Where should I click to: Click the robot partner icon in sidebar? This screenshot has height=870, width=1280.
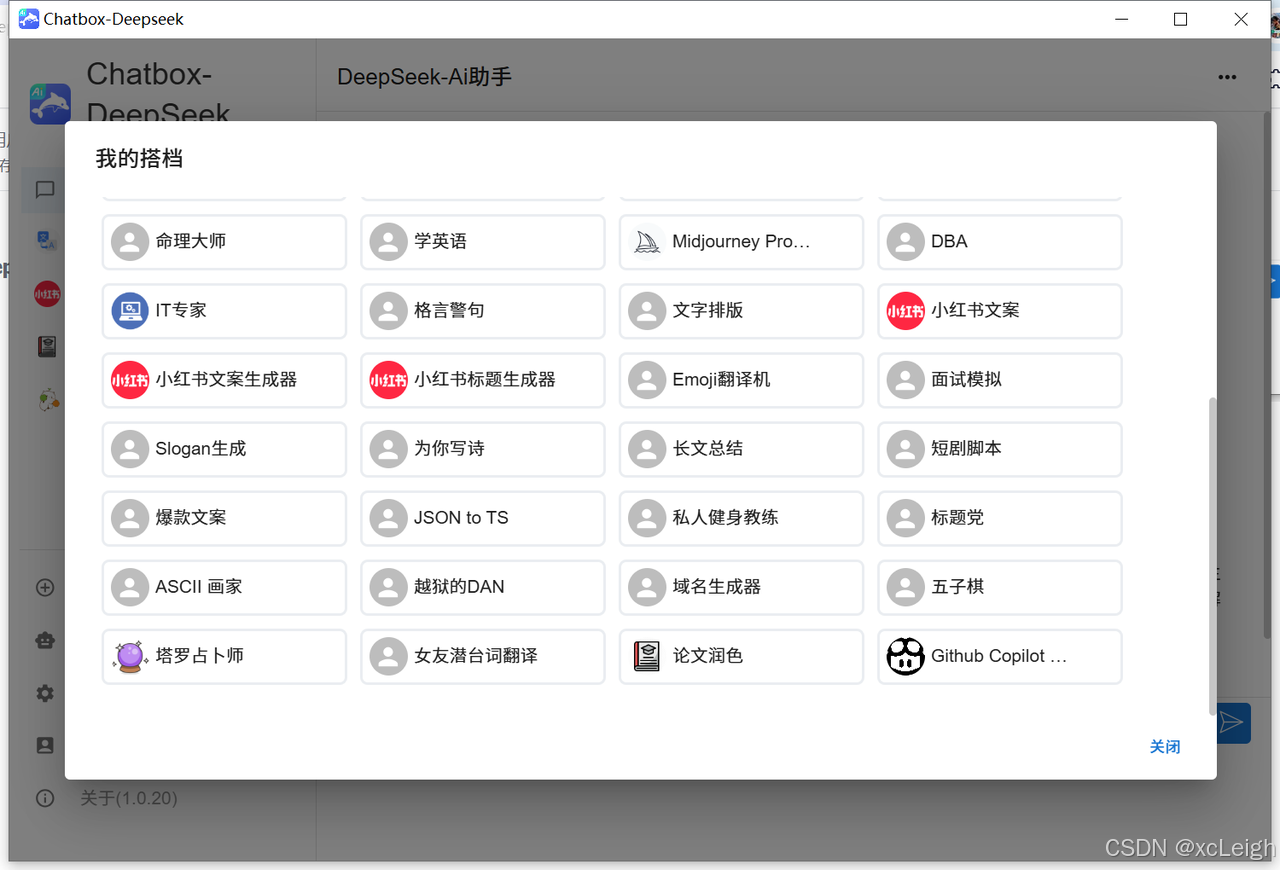coord(45,641)
